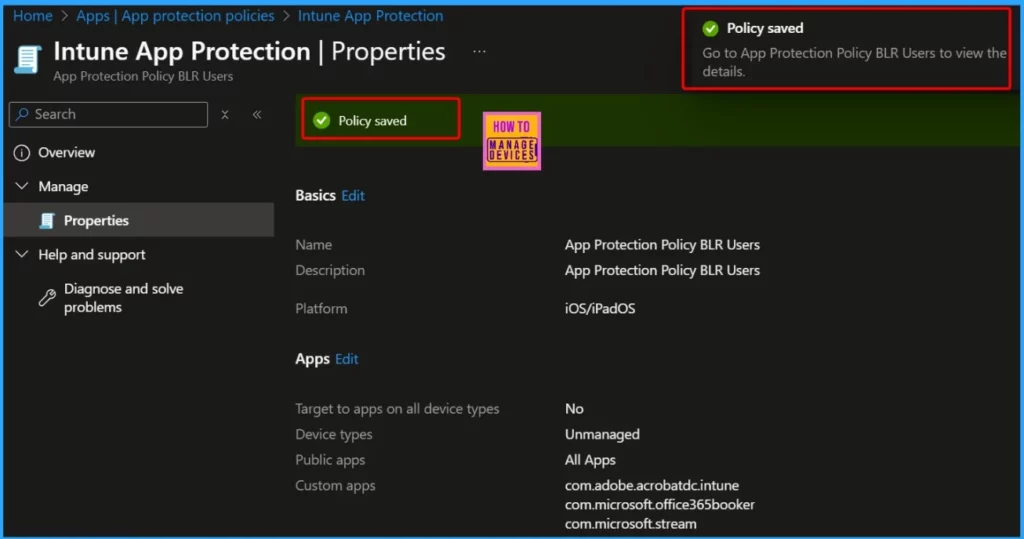Go to Apps | App protection policies breadcrumb
Viewport: 1024px width, 539px height.
click(x=175, y=16)
